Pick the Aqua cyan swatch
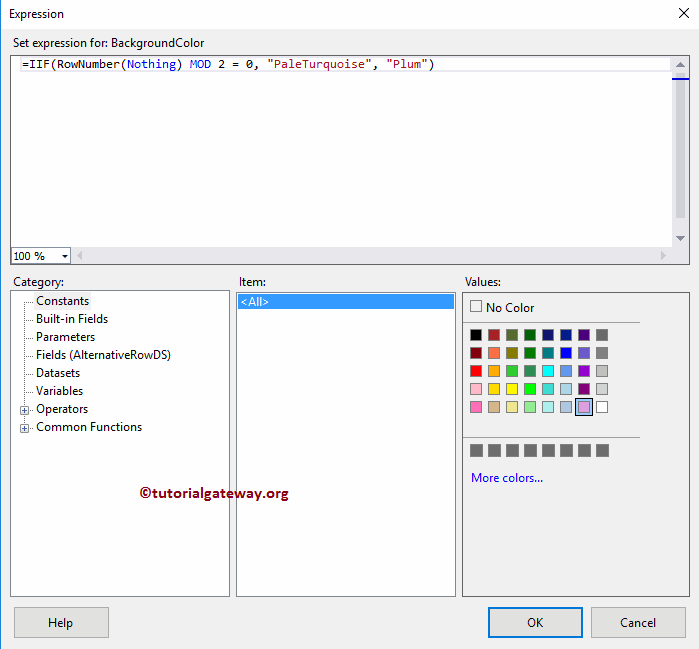The width and height of the screenshot is (699, 649). click(x=548, y=371)
